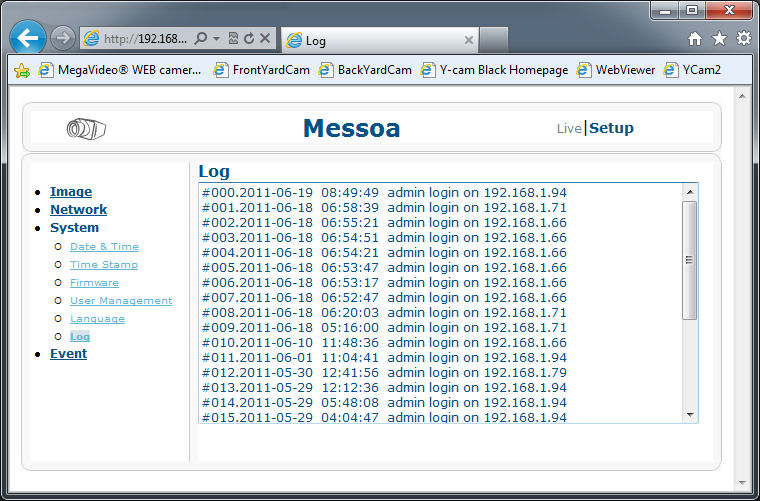The height and width of the screenshot is (501, 760).
Task: Click the search magnifier in address bar
Action: click(x=200, y=38)
